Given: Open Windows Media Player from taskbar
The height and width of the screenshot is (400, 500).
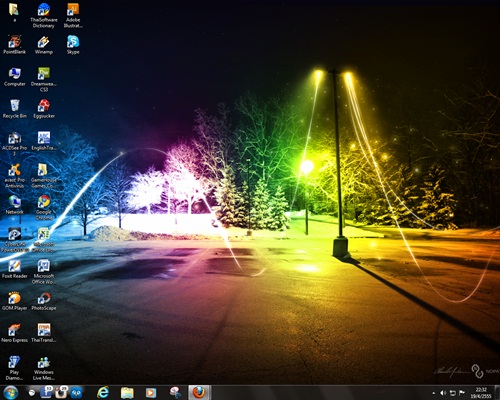Looking at the screenshot, I should coord(151,393).
